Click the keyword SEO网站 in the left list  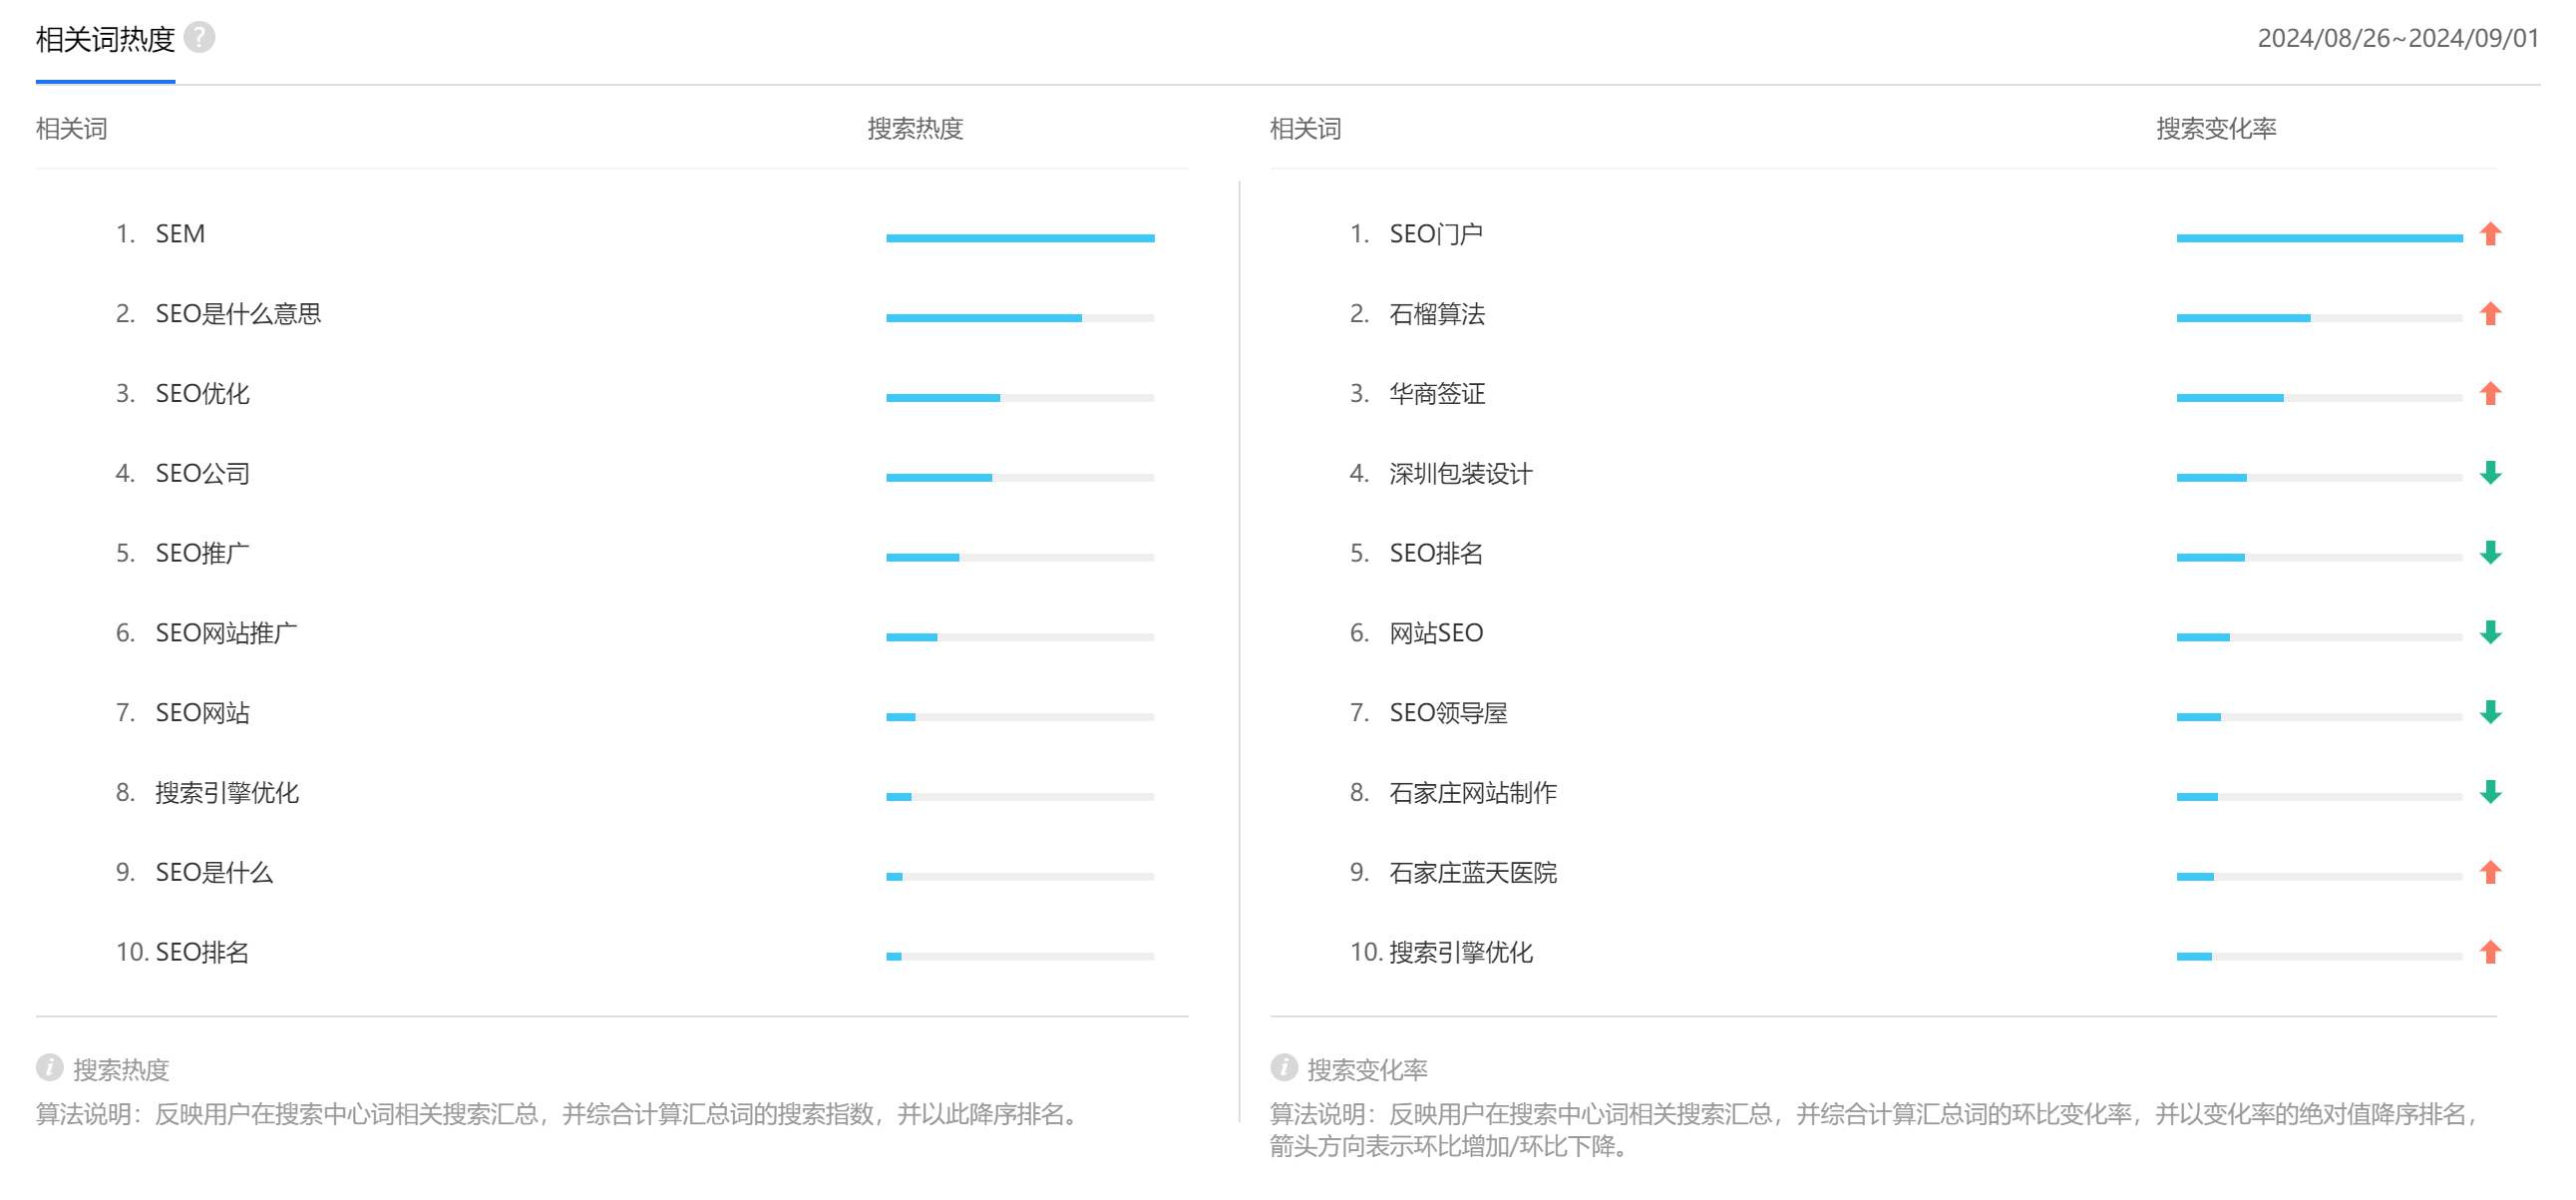[202, 714]
